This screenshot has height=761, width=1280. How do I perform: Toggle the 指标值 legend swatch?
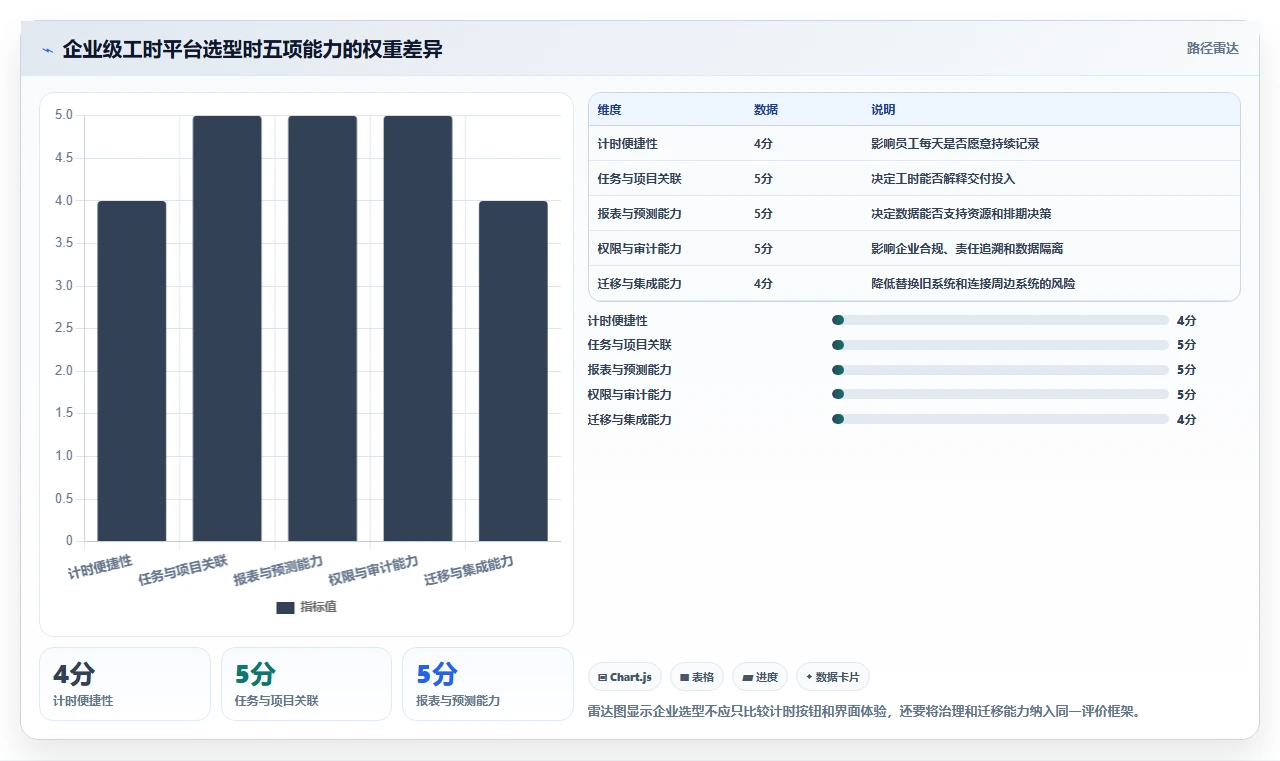tap(285, 607)
